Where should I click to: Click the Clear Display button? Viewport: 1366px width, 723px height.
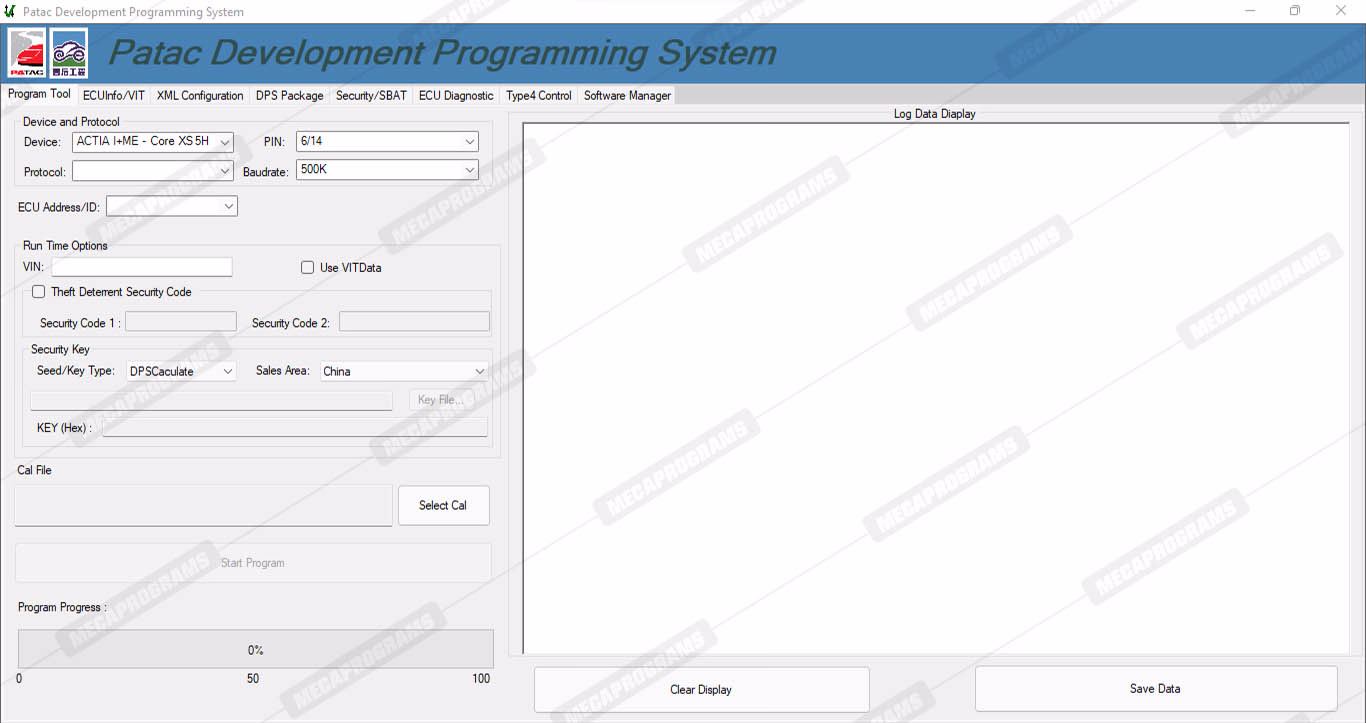tap(701, 690)
